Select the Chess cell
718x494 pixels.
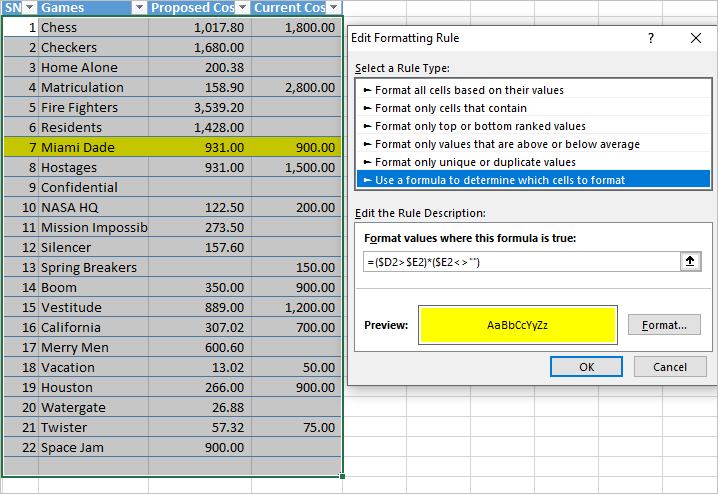click(x=93, y=27)
